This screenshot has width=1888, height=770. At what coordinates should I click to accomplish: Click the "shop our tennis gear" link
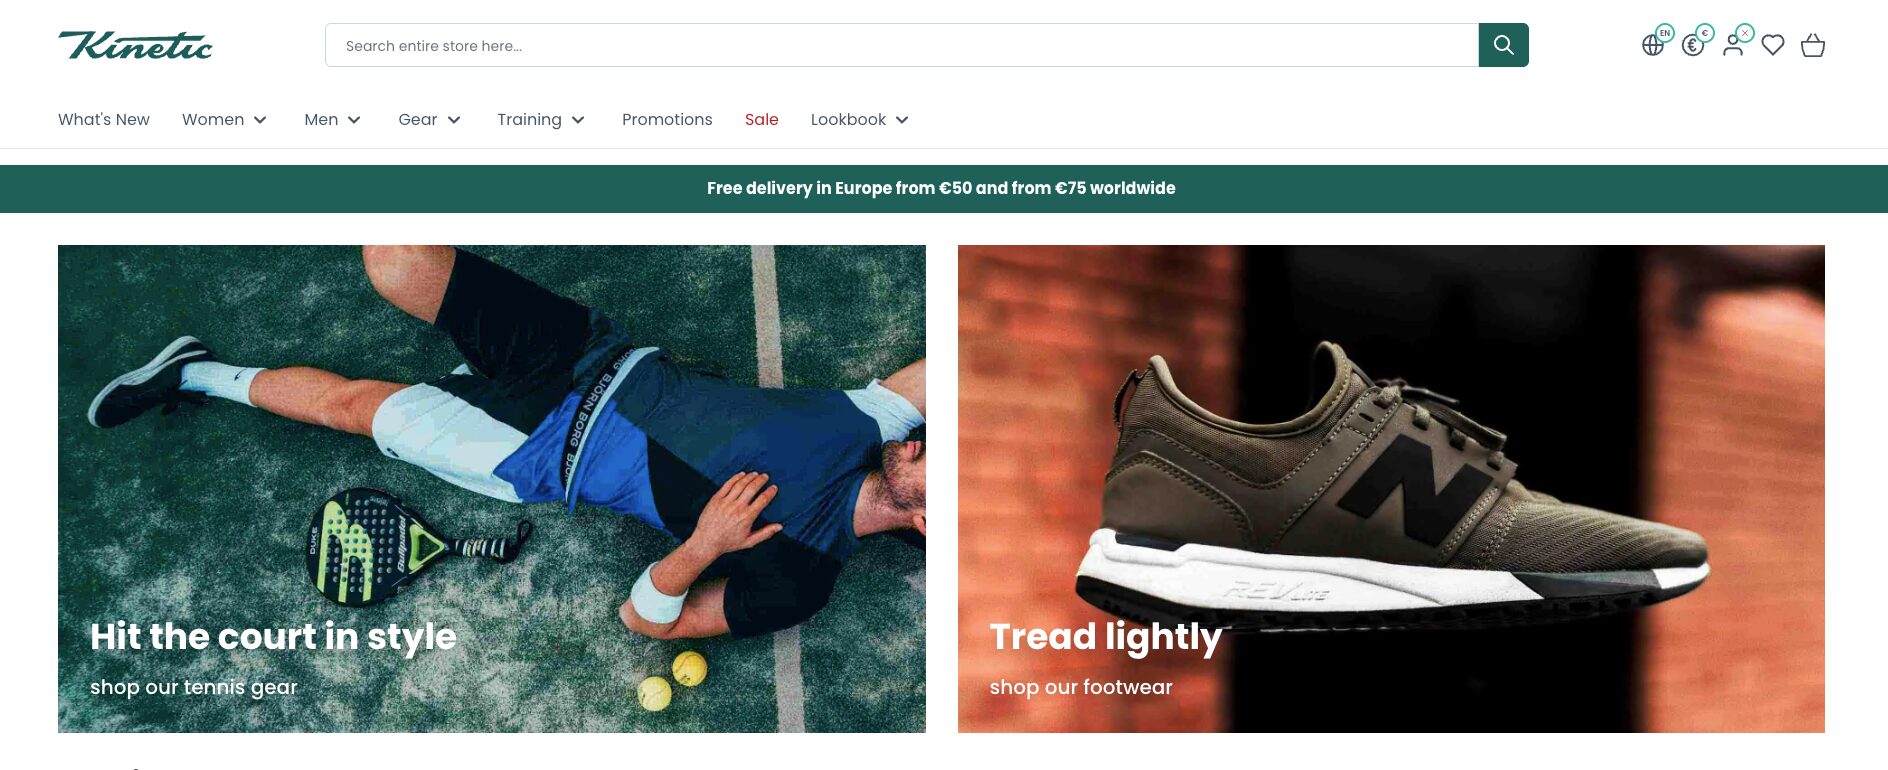pos(194,687)
